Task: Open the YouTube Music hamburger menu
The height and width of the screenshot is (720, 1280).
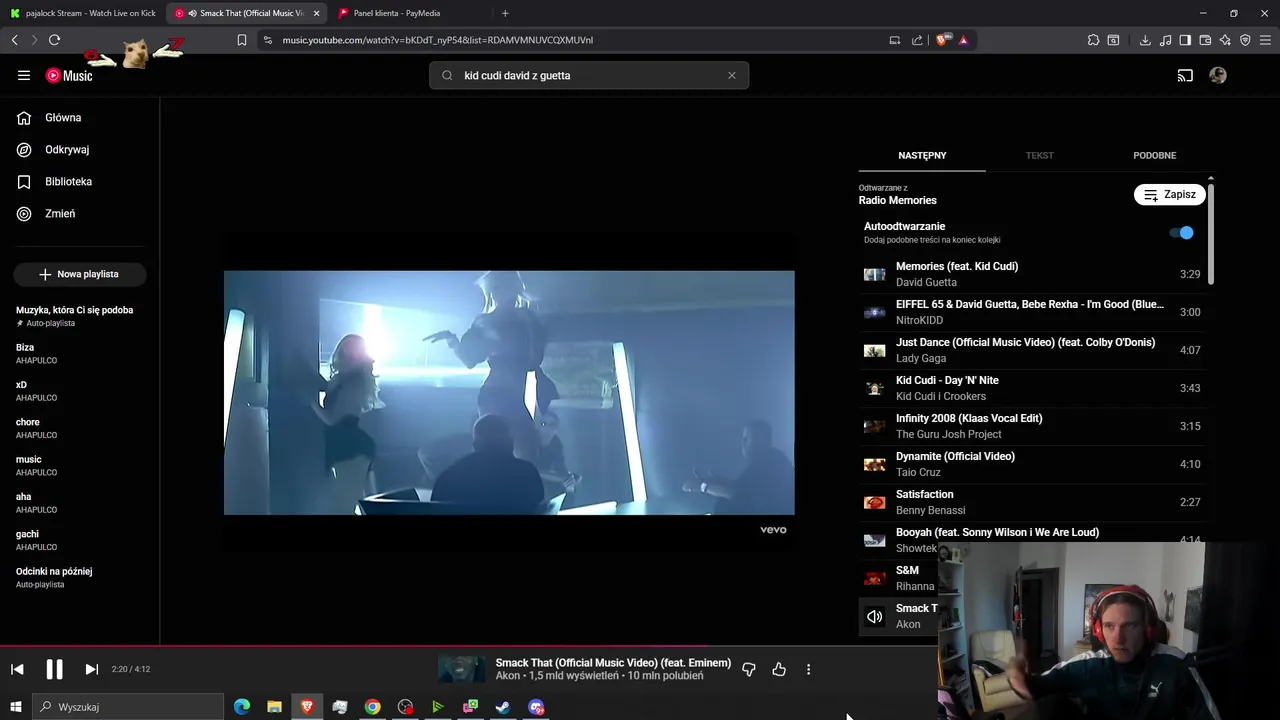Action: [x=24, y=75]
